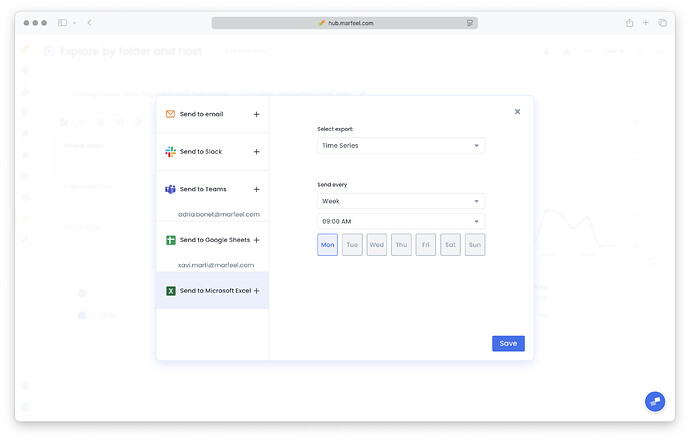Click the hub.marfeel.com address bar
690x439 pixels.
pos(344,22)
